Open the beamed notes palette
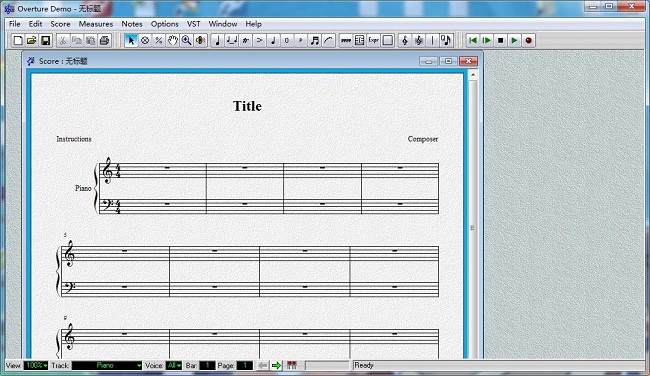The image size is (650, 376). click(x=315, y=41)
